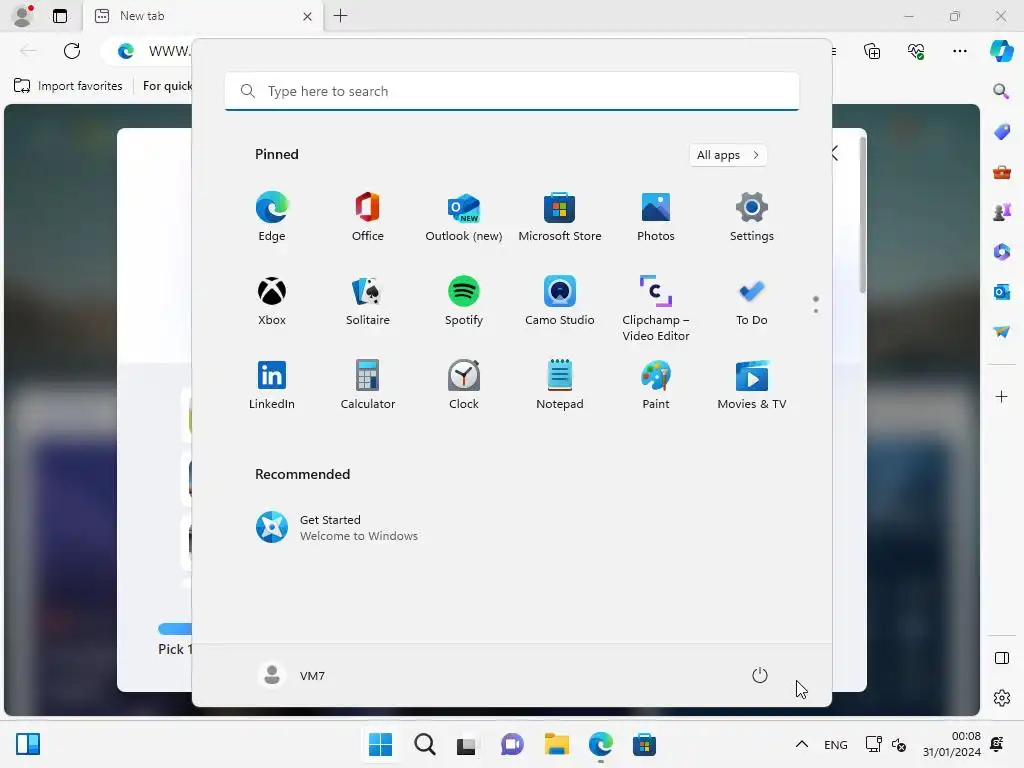
Task: Open Get Started recommended item
Action: [x=336, y=528]
